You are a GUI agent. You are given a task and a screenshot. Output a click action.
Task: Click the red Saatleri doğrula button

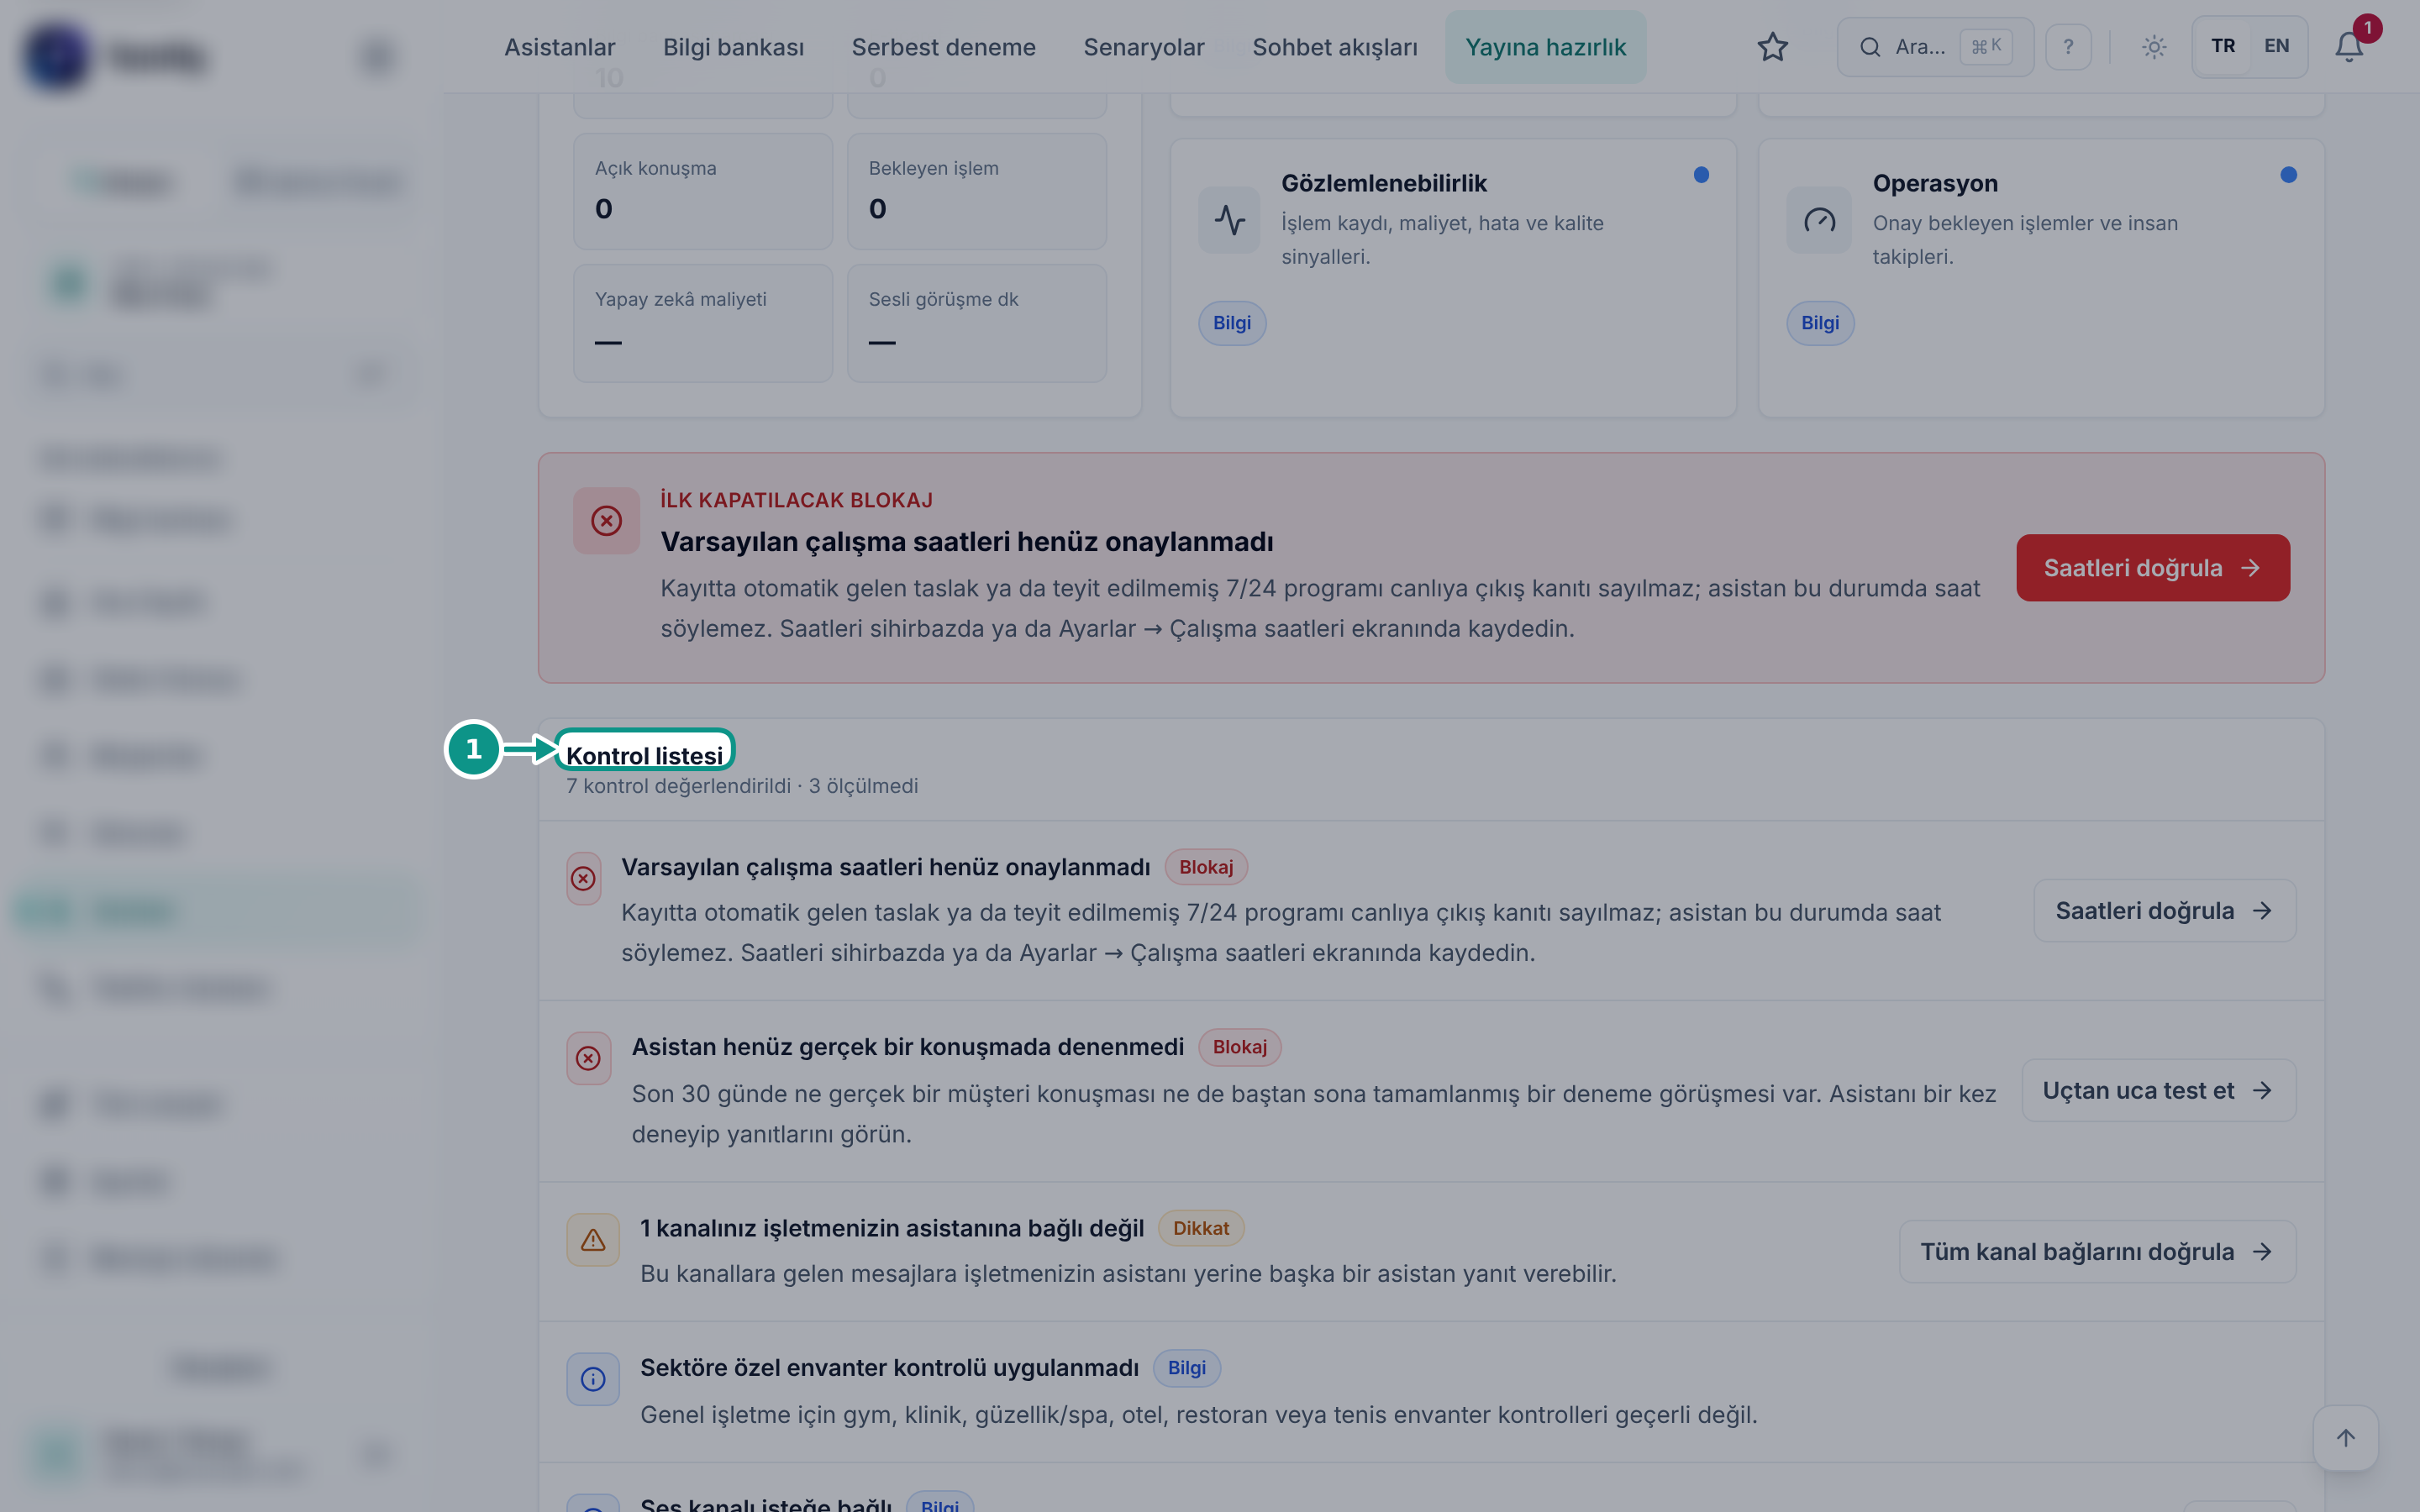[x=2152, y=567]
